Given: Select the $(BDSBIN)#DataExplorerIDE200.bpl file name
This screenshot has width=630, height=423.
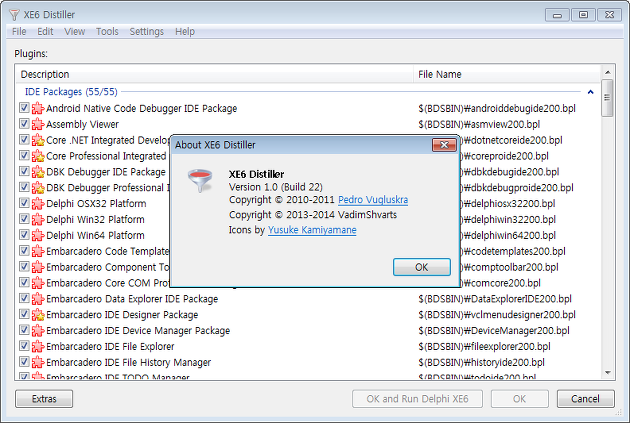Looking at the screenshot, I should click(495, 299).
